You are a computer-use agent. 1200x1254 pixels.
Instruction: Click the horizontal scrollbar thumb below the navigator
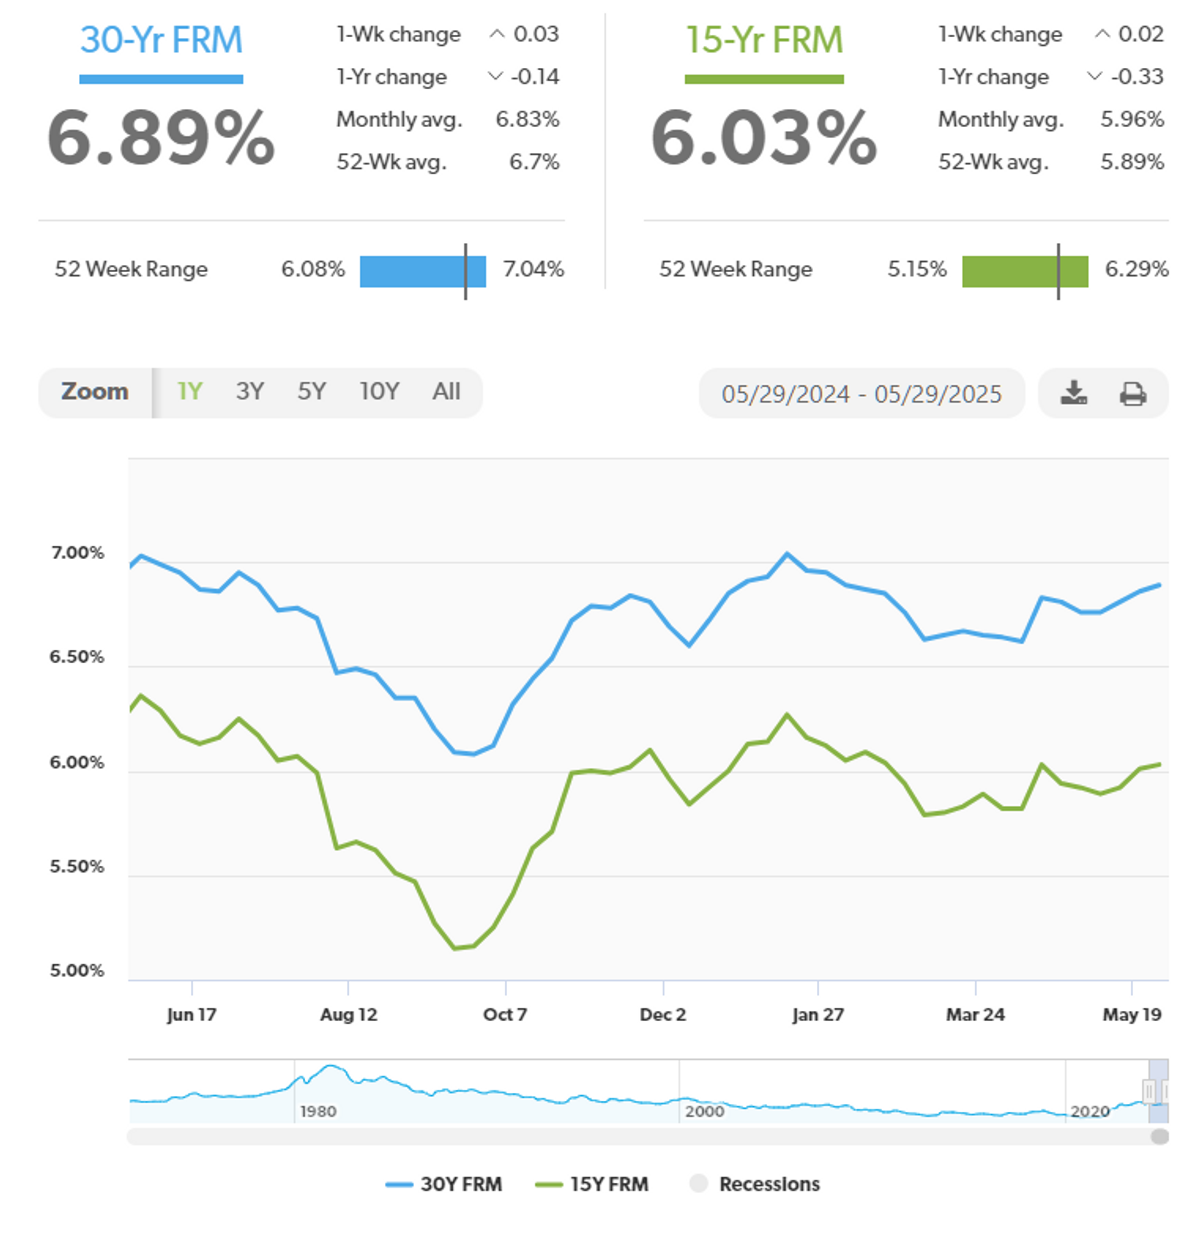(x=1160, y=1137)
